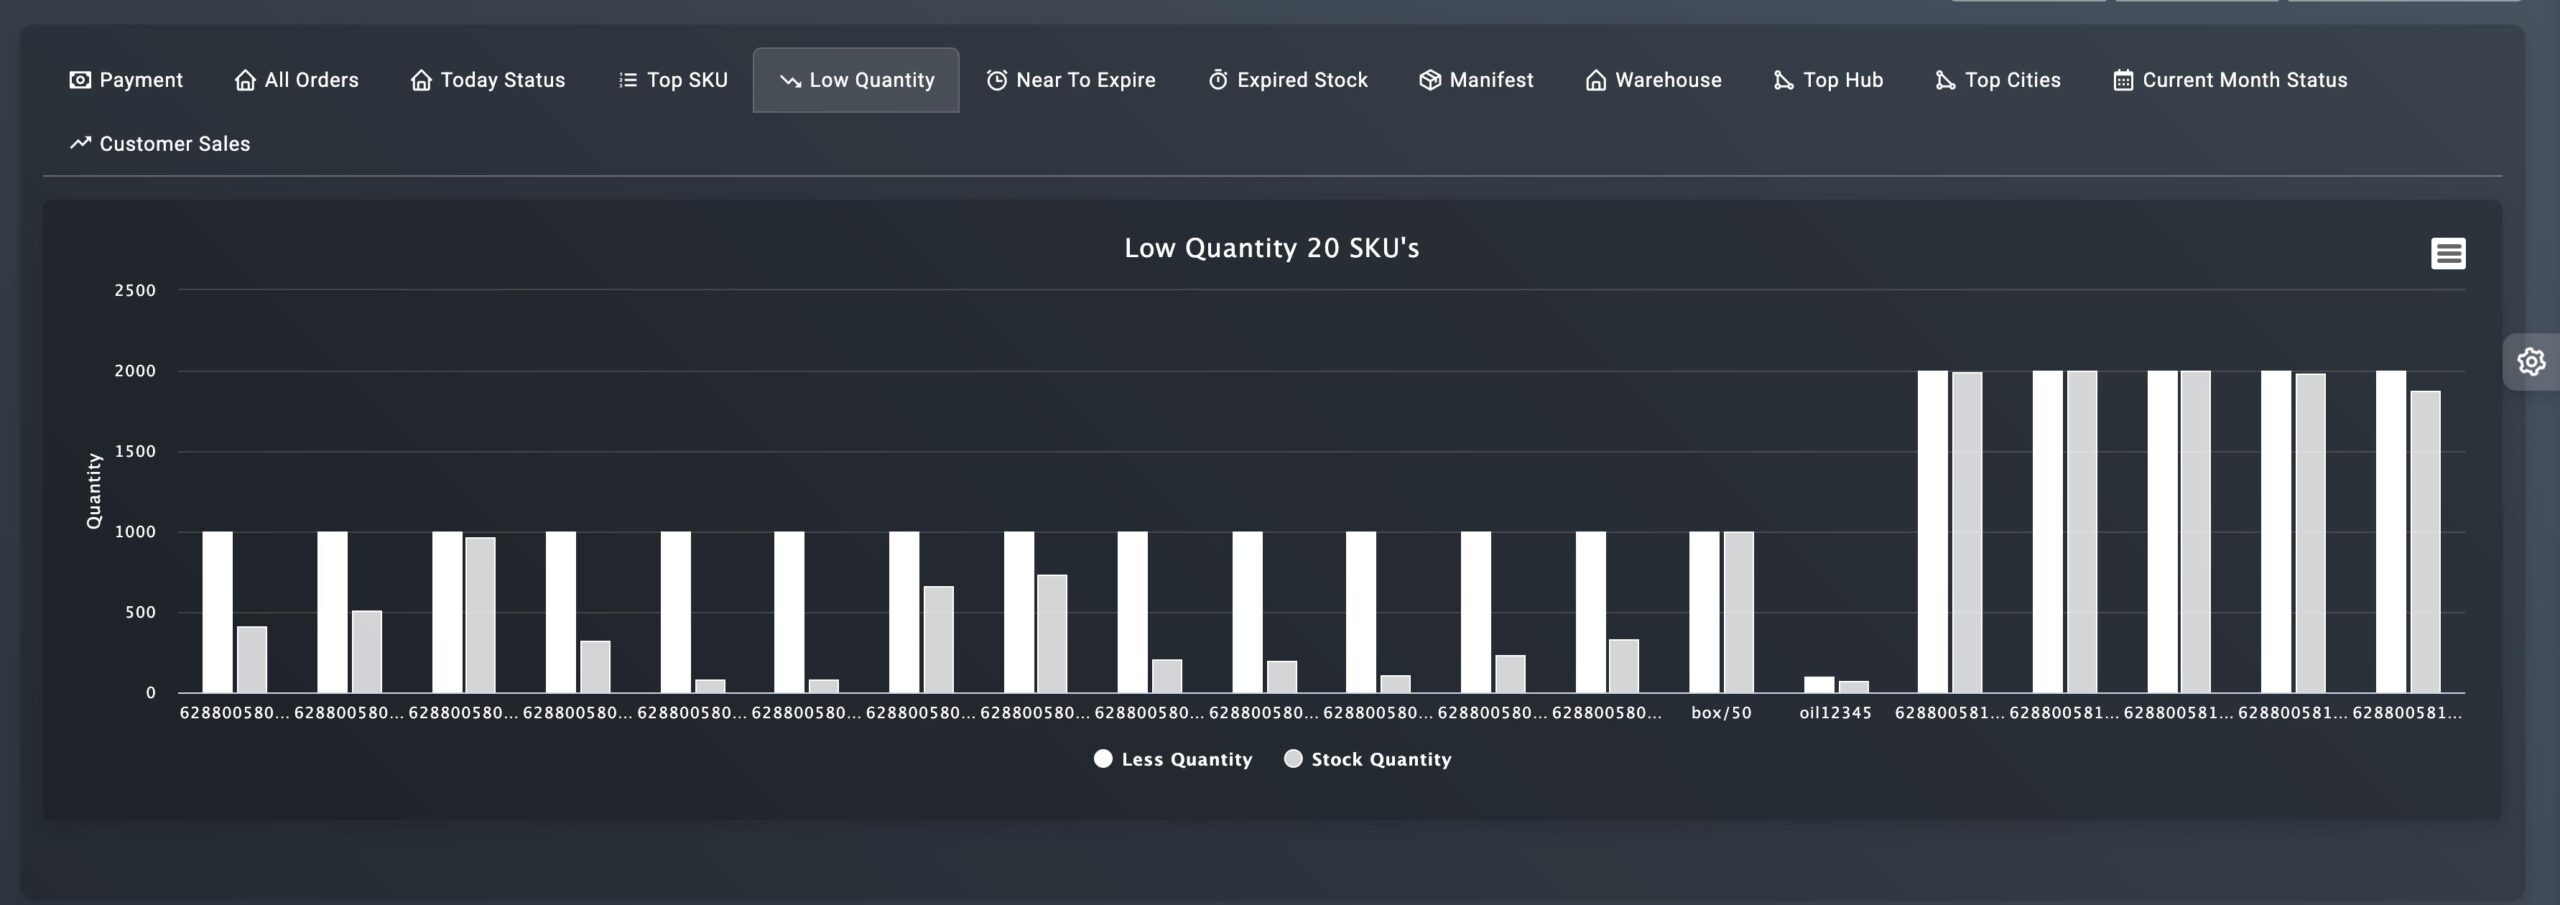Click the trending-line icon on Customer Sales tab
Screen dimensions: 2560x905
point(79,143)
